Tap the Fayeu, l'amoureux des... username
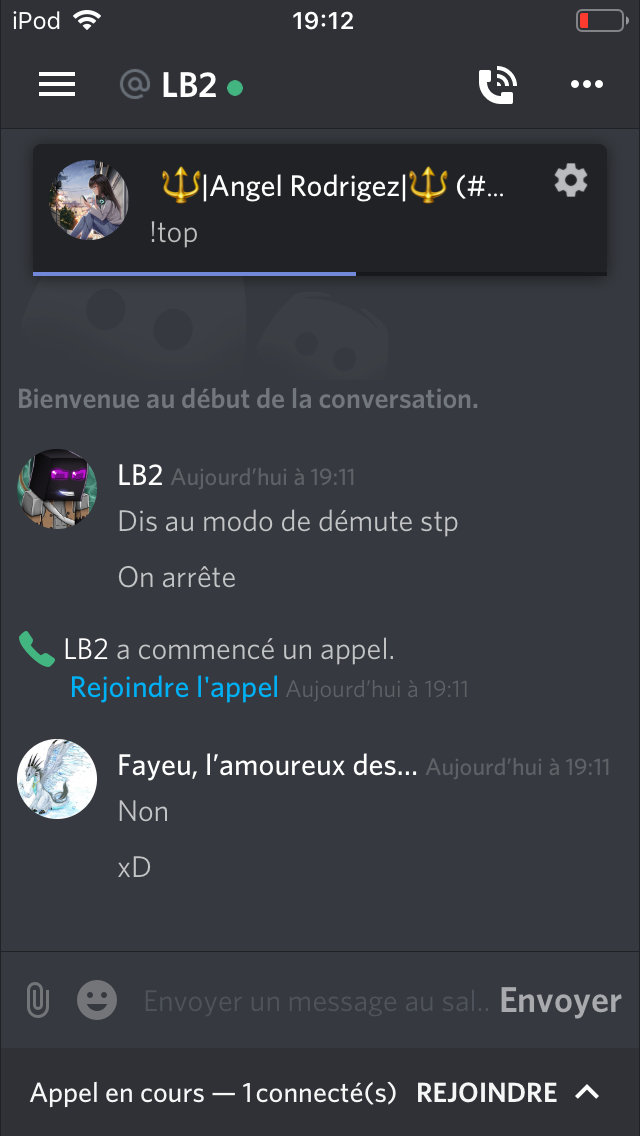 click(x=267, y=766)
